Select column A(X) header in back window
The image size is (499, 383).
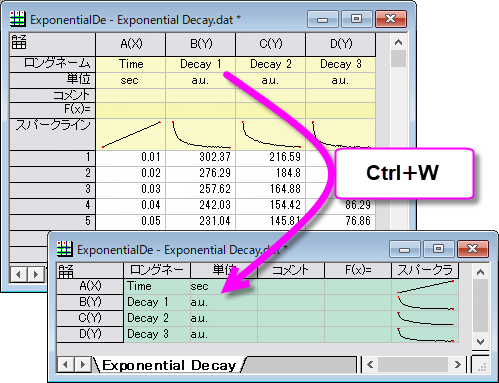[131, 44]
